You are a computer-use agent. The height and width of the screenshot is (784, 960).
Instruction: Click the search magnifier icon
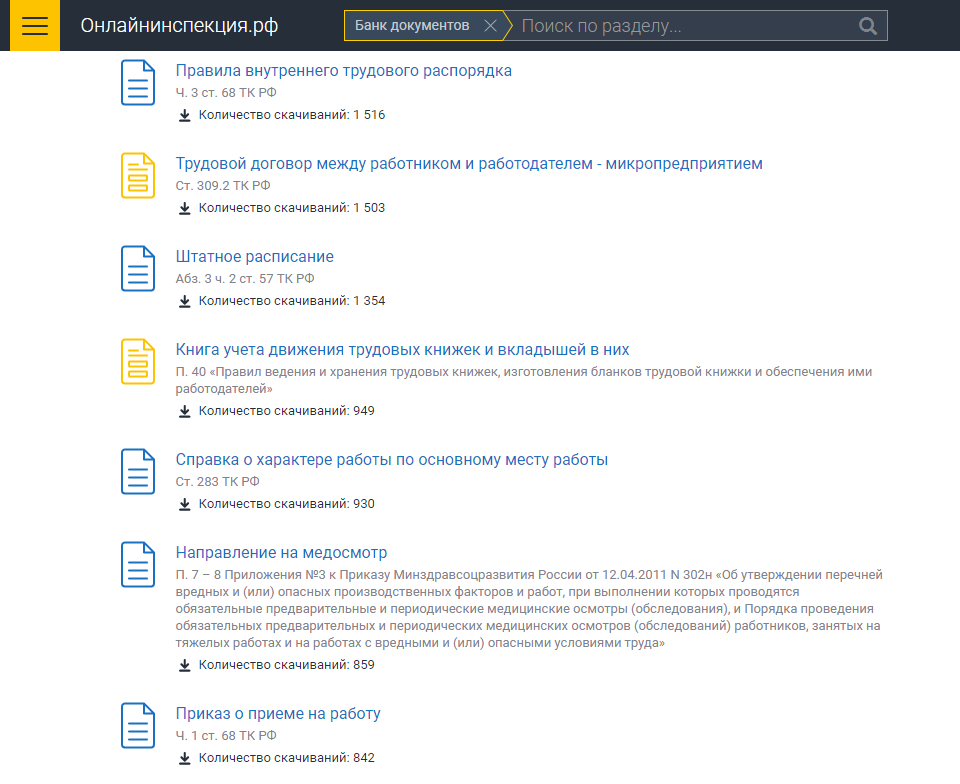(868, 26)
